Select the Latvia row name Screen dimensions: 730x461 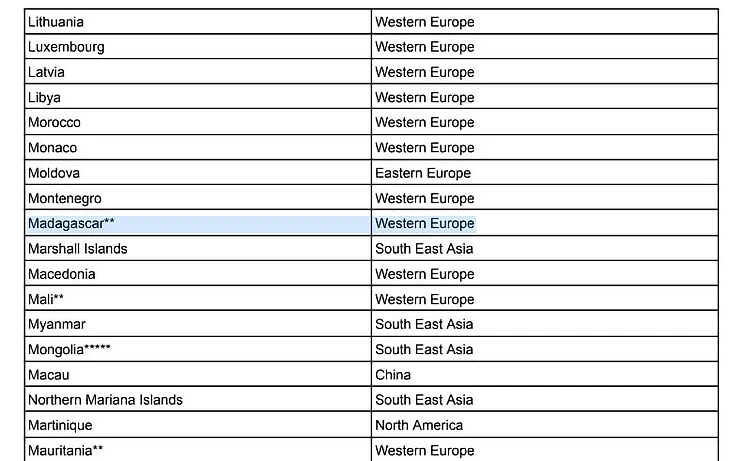coord(198,72)
